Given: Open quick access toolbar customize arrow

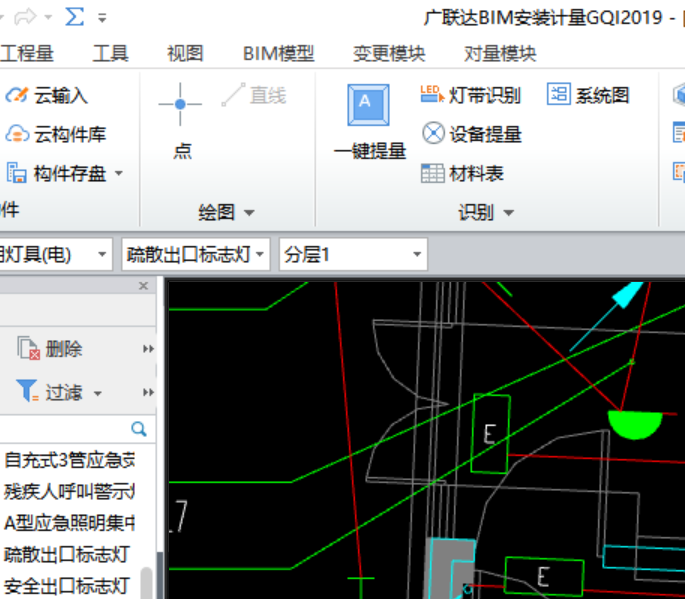Looking at the screenshot, I should pos(102,18).
